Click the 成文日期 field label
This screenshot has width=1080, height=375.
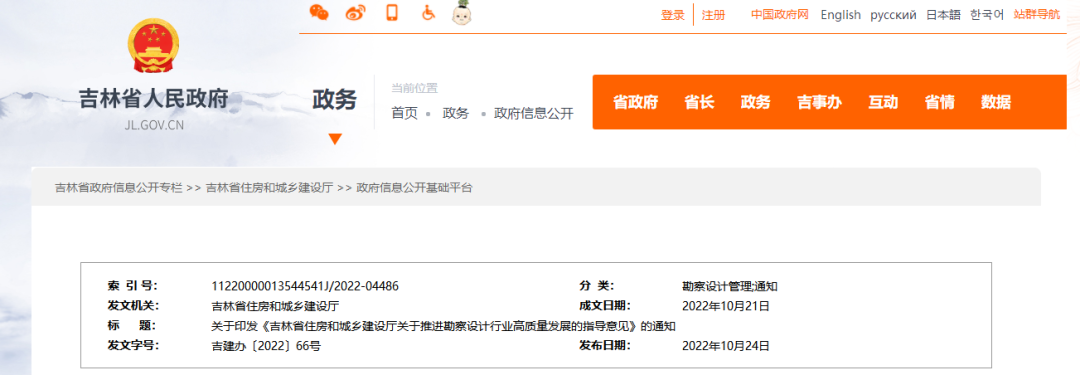605,306
